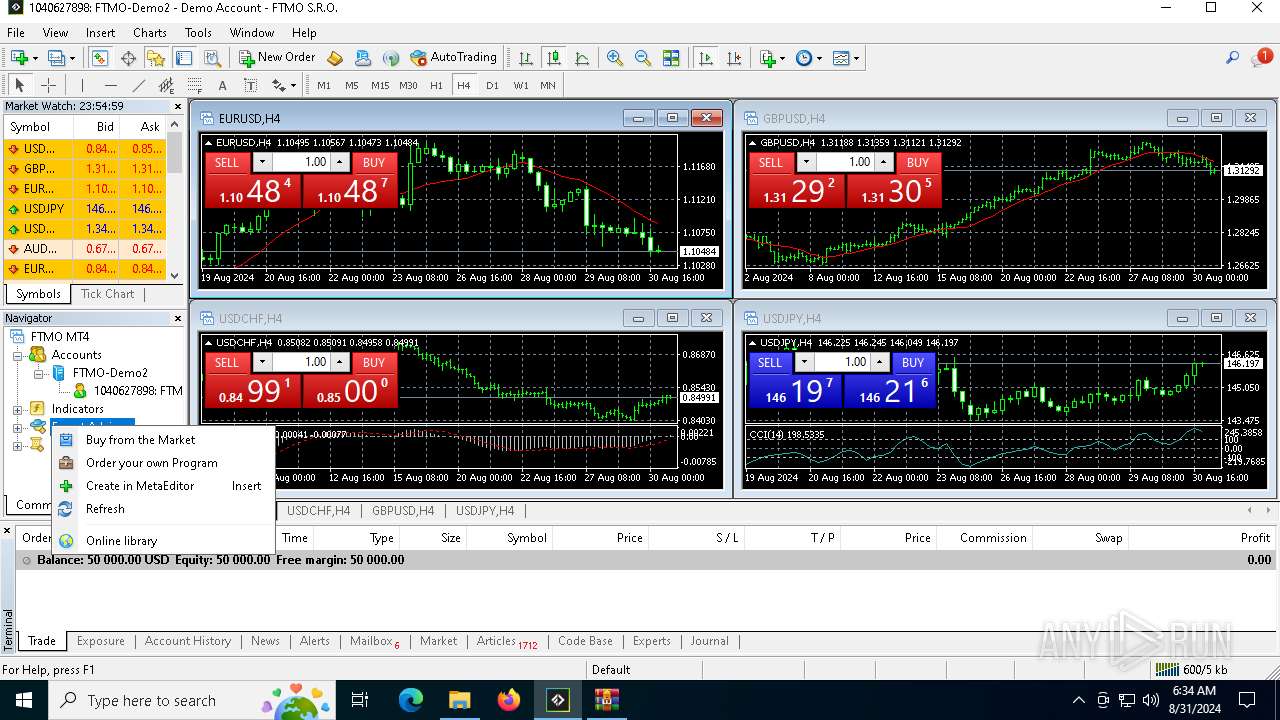
Task: Select the trendline drawing tool
Action: (x=138, y=85)
